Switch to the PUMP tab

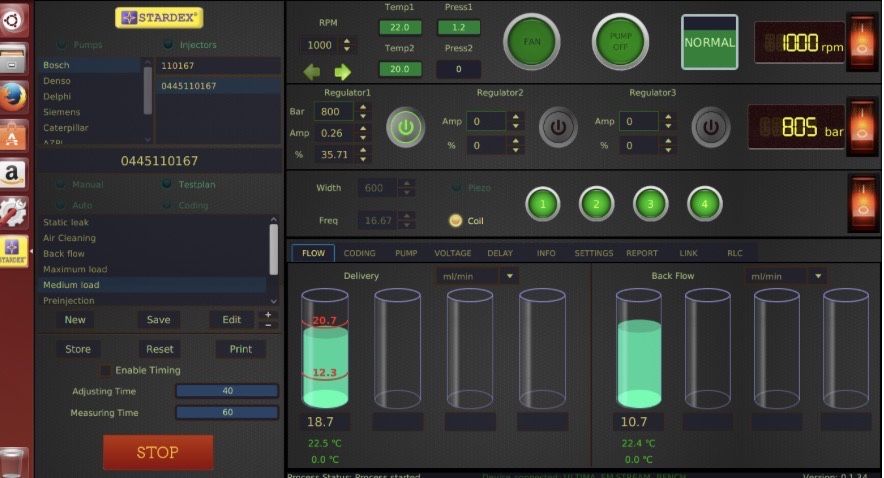[406, 253]
